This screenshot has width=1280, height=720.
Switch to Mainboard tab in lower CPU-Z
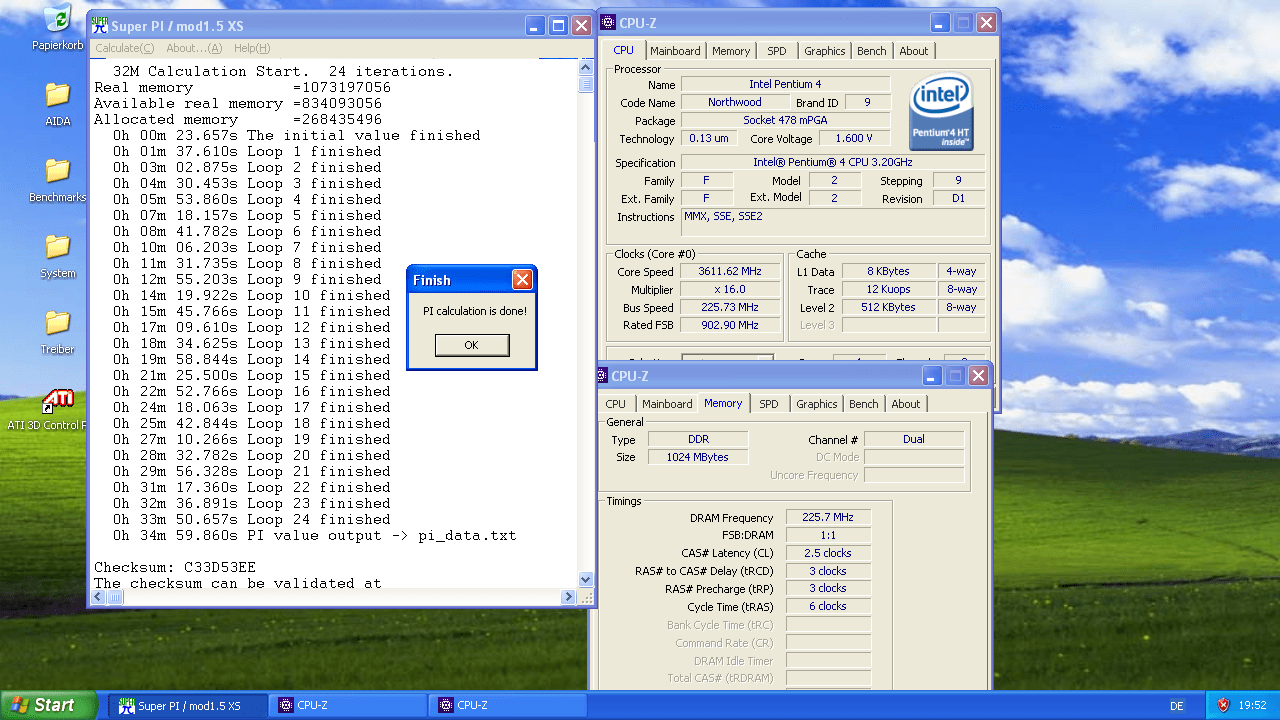point(667,404)
